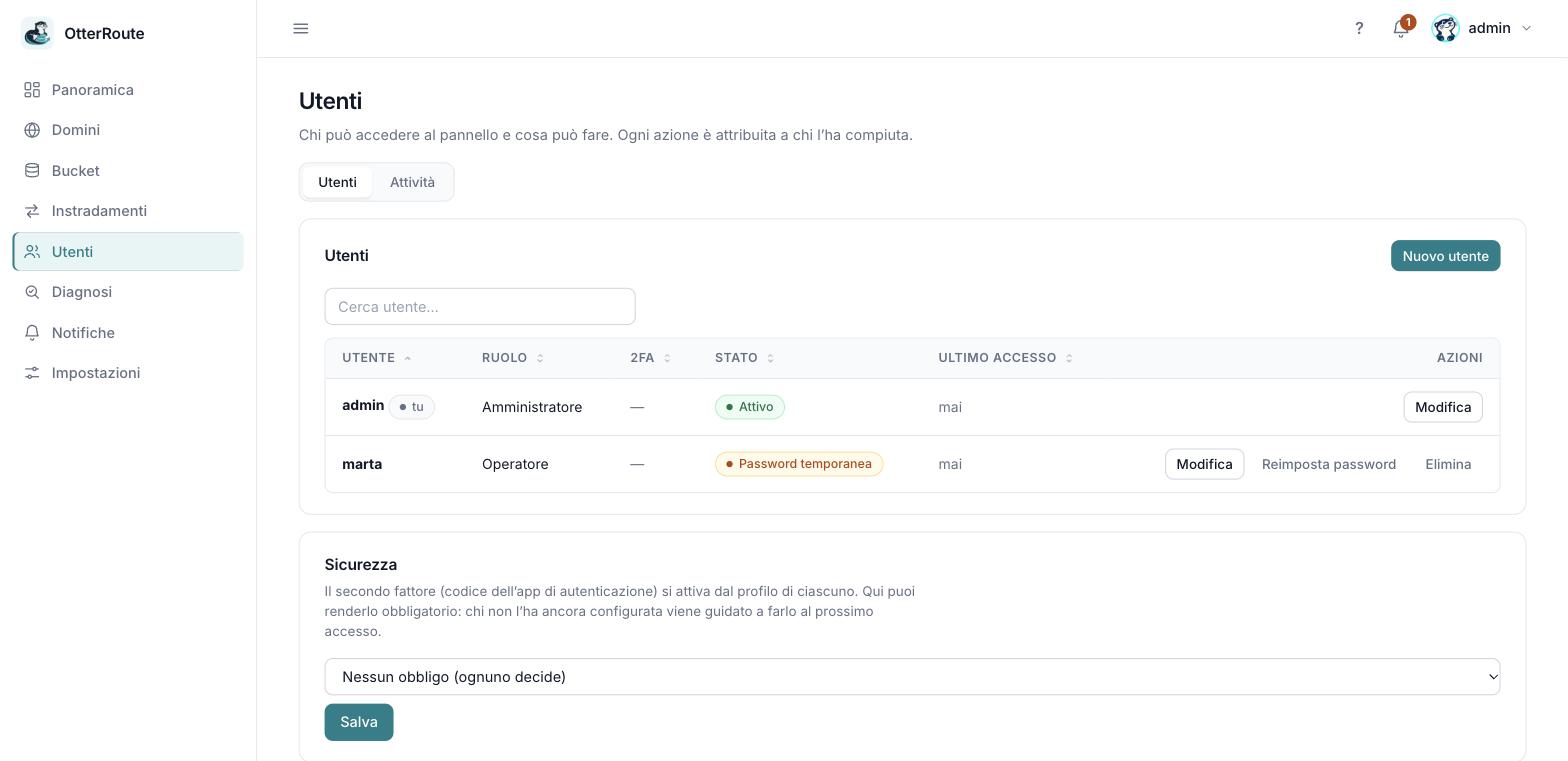
Task: Click the Impostazioni sliders icon
Action: [x=32, y=373]
